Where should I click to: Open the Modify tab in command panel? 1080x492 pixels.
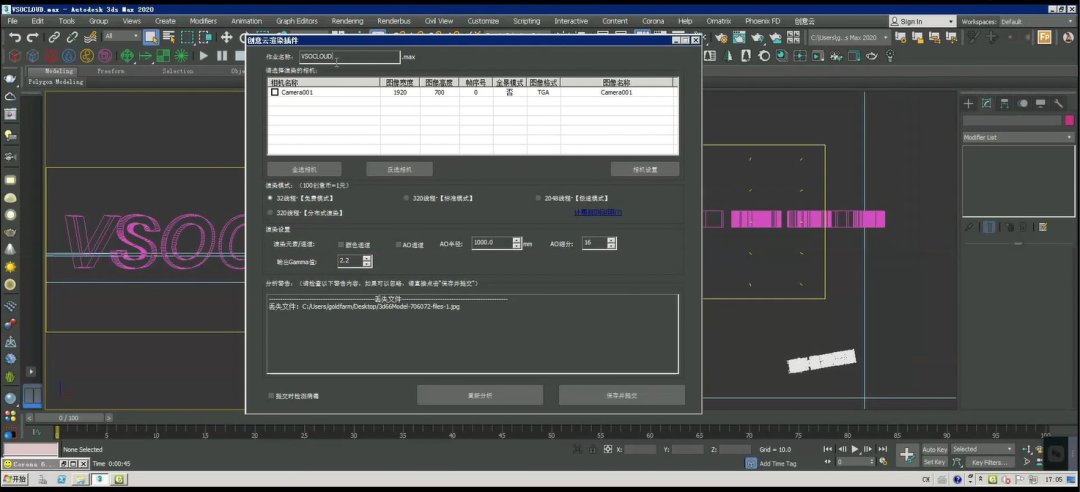(x=986, y=103)
